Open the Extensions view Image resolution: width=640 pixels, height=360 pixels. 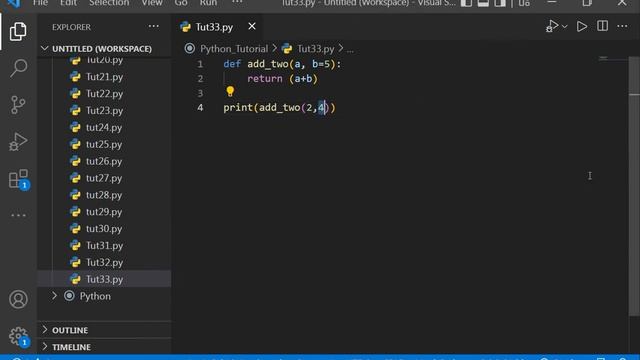(18, 179)
